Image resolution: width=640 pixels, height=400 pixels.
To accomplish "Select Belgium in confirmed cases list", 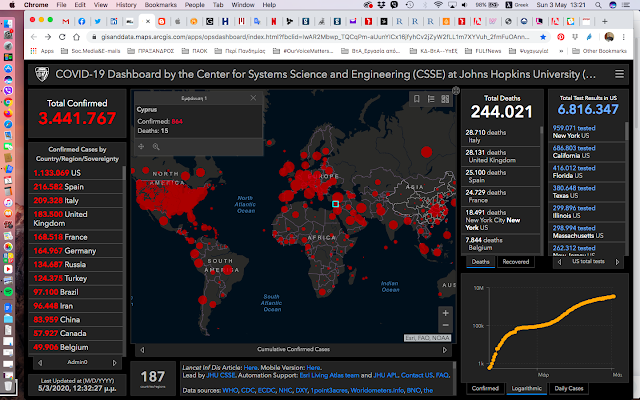I will (76, 347).
